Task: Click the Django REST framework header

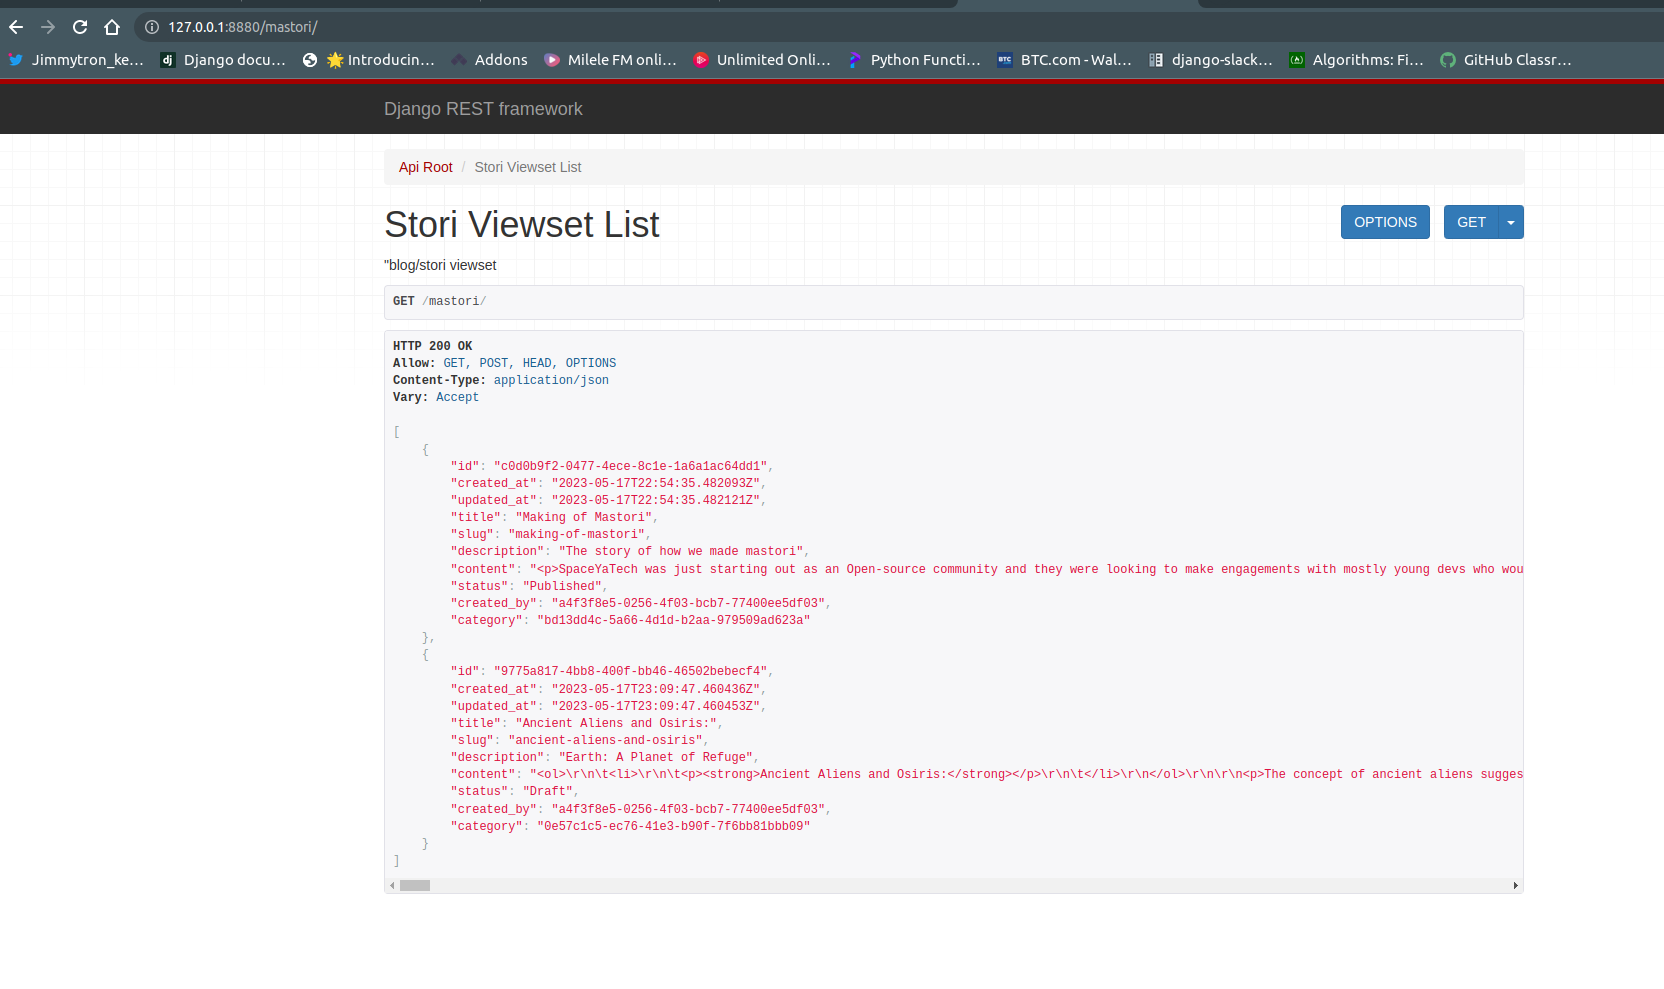Action: [x=483, y=108]
